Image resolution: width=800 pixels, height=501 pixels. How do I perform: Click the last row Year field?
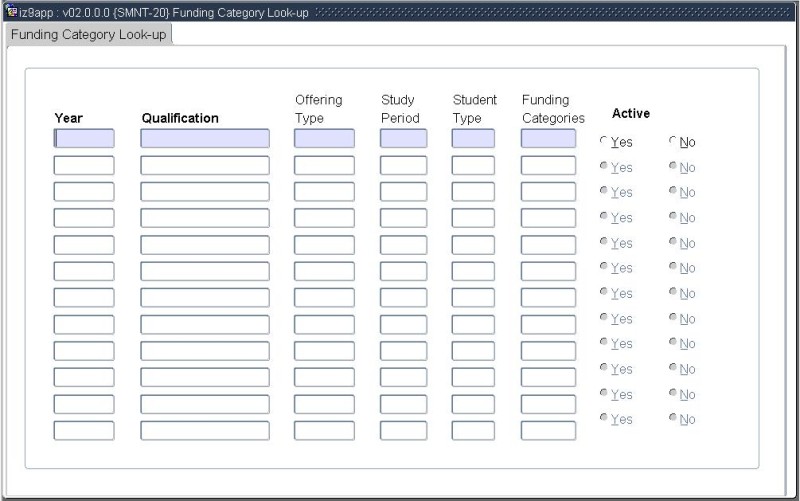pyautogui.click(x=84, y=431)
